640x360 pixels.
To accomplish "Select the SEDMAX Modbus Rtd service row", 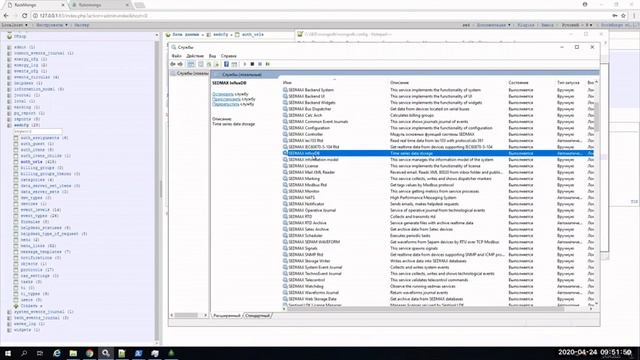I will [438, 185].
